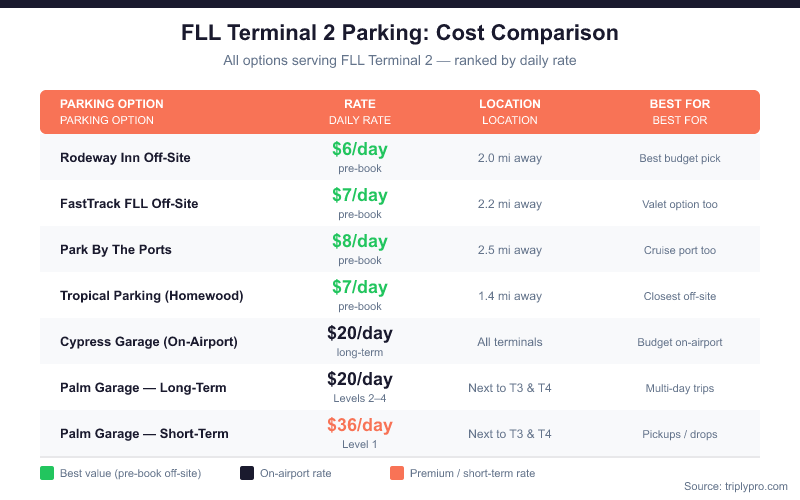Click the dark On-airport rate legend swatch

pos(247,473)
